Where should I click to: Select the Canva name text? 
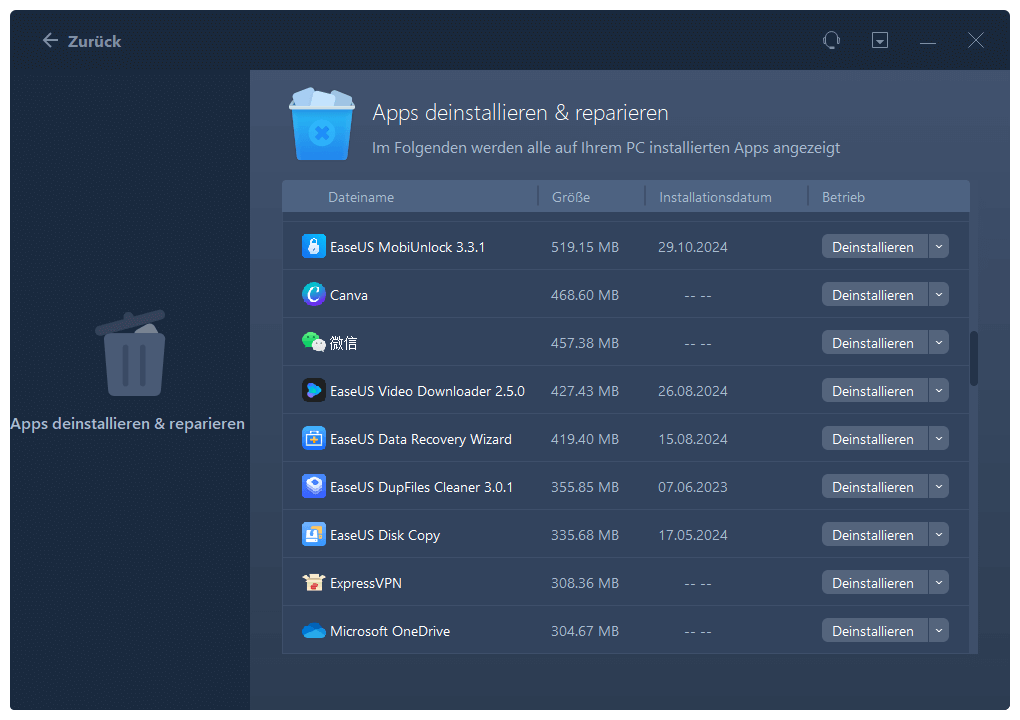pos(349,295)
